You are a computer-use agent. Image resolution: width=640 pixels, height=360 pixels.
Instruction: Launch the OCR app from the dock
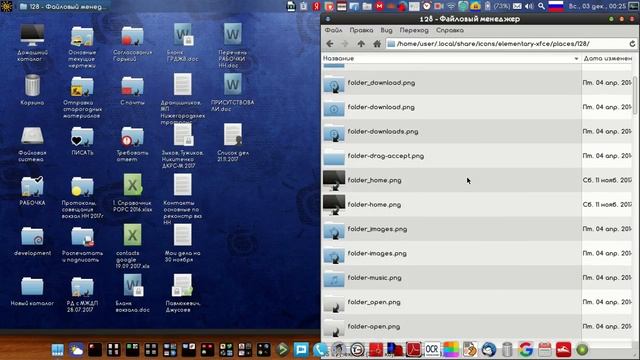tap(432, 350)
